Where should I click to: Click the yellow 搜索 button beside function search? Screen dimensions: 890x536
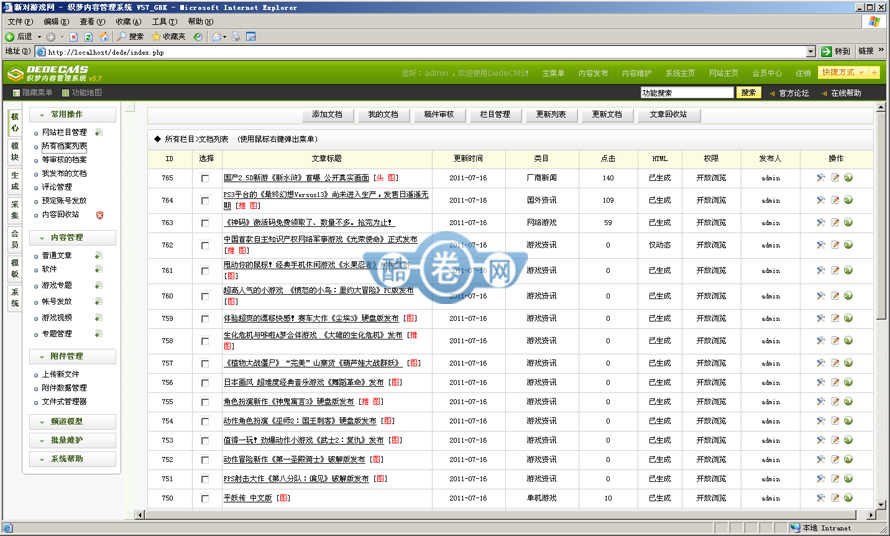(748, 93)
